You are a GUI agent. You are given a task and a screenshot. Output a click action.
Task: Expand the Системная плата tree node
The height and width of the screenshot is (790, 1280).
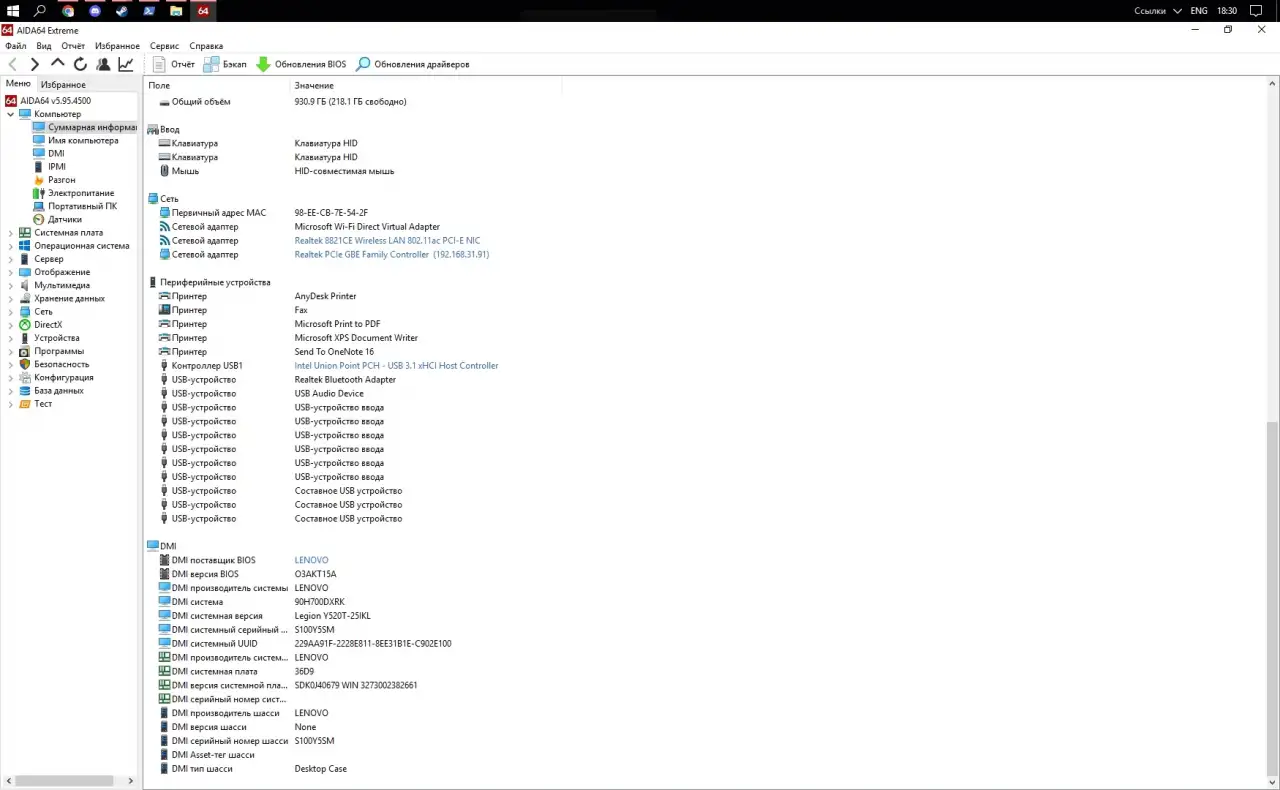click(11, 233)
